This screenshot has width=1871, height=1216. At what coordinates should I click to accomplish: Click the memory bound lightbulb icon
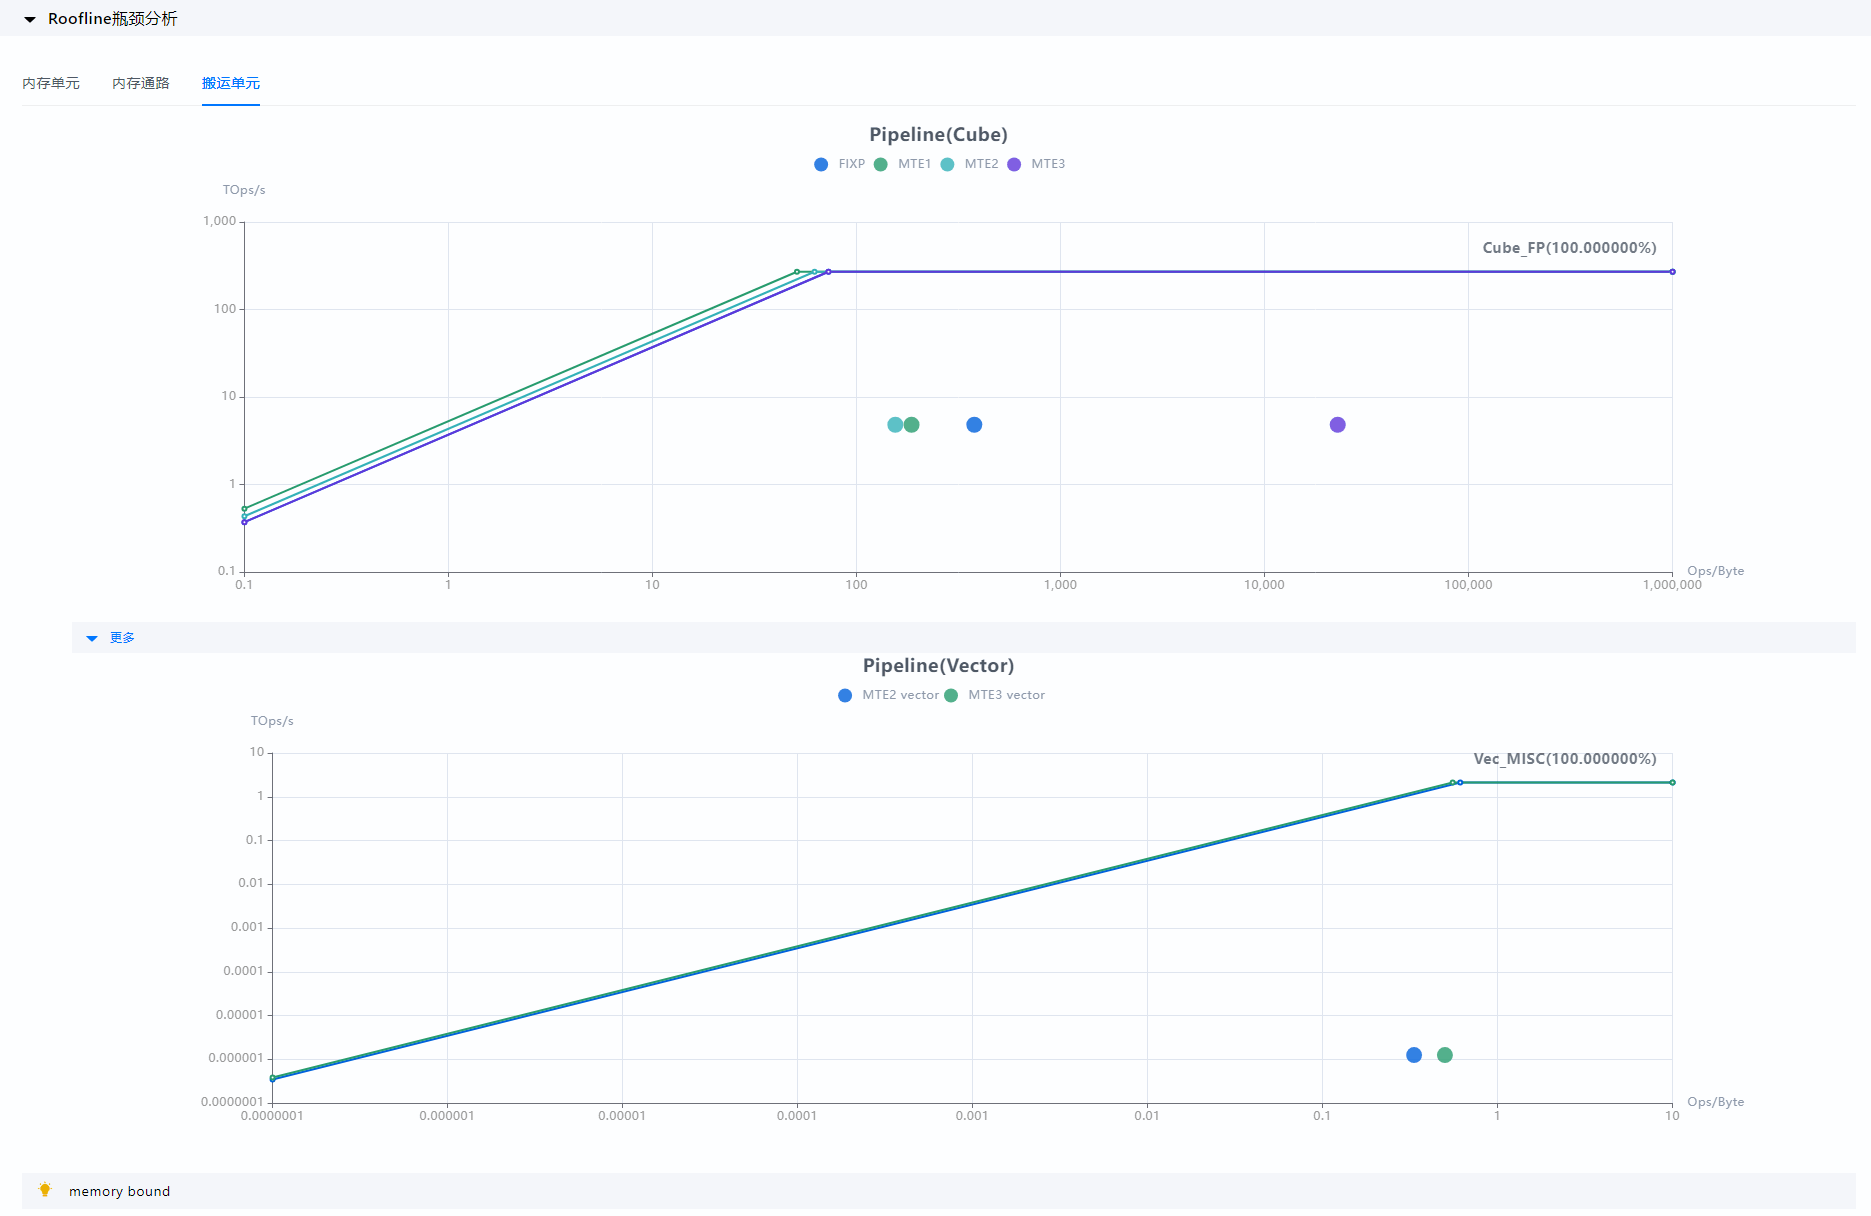coord(45,1190)
